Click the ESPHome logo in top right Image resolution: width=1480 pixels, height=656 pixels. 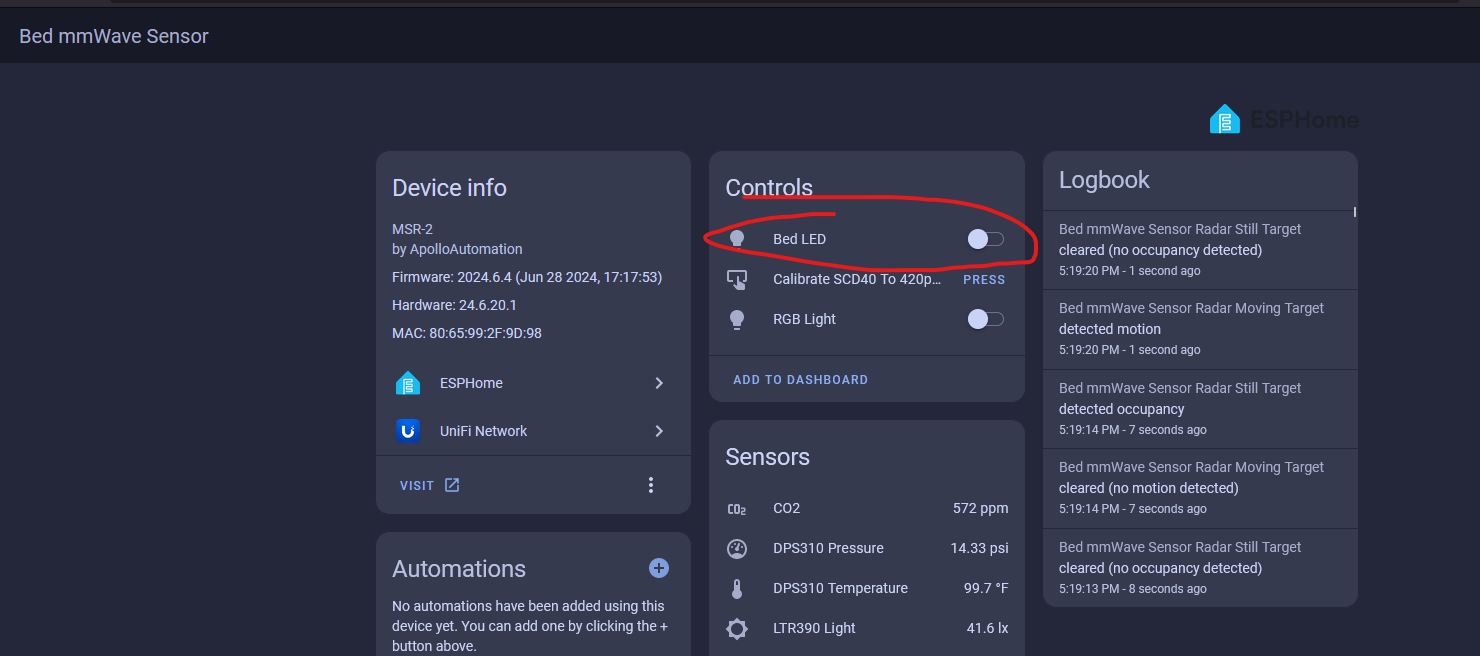pos(1284,120)
